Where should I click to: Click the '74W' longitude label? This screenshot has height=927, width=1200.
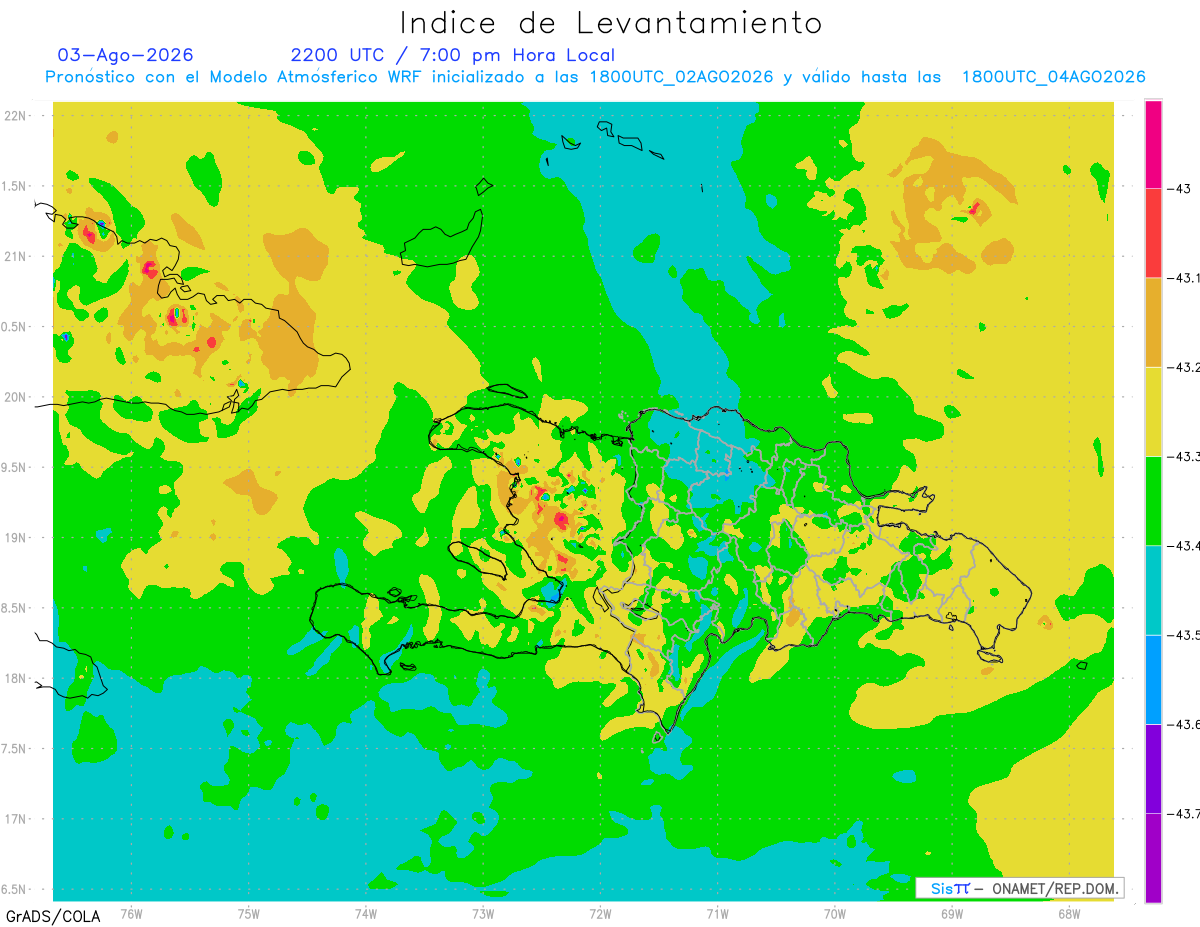pos(366,913)
